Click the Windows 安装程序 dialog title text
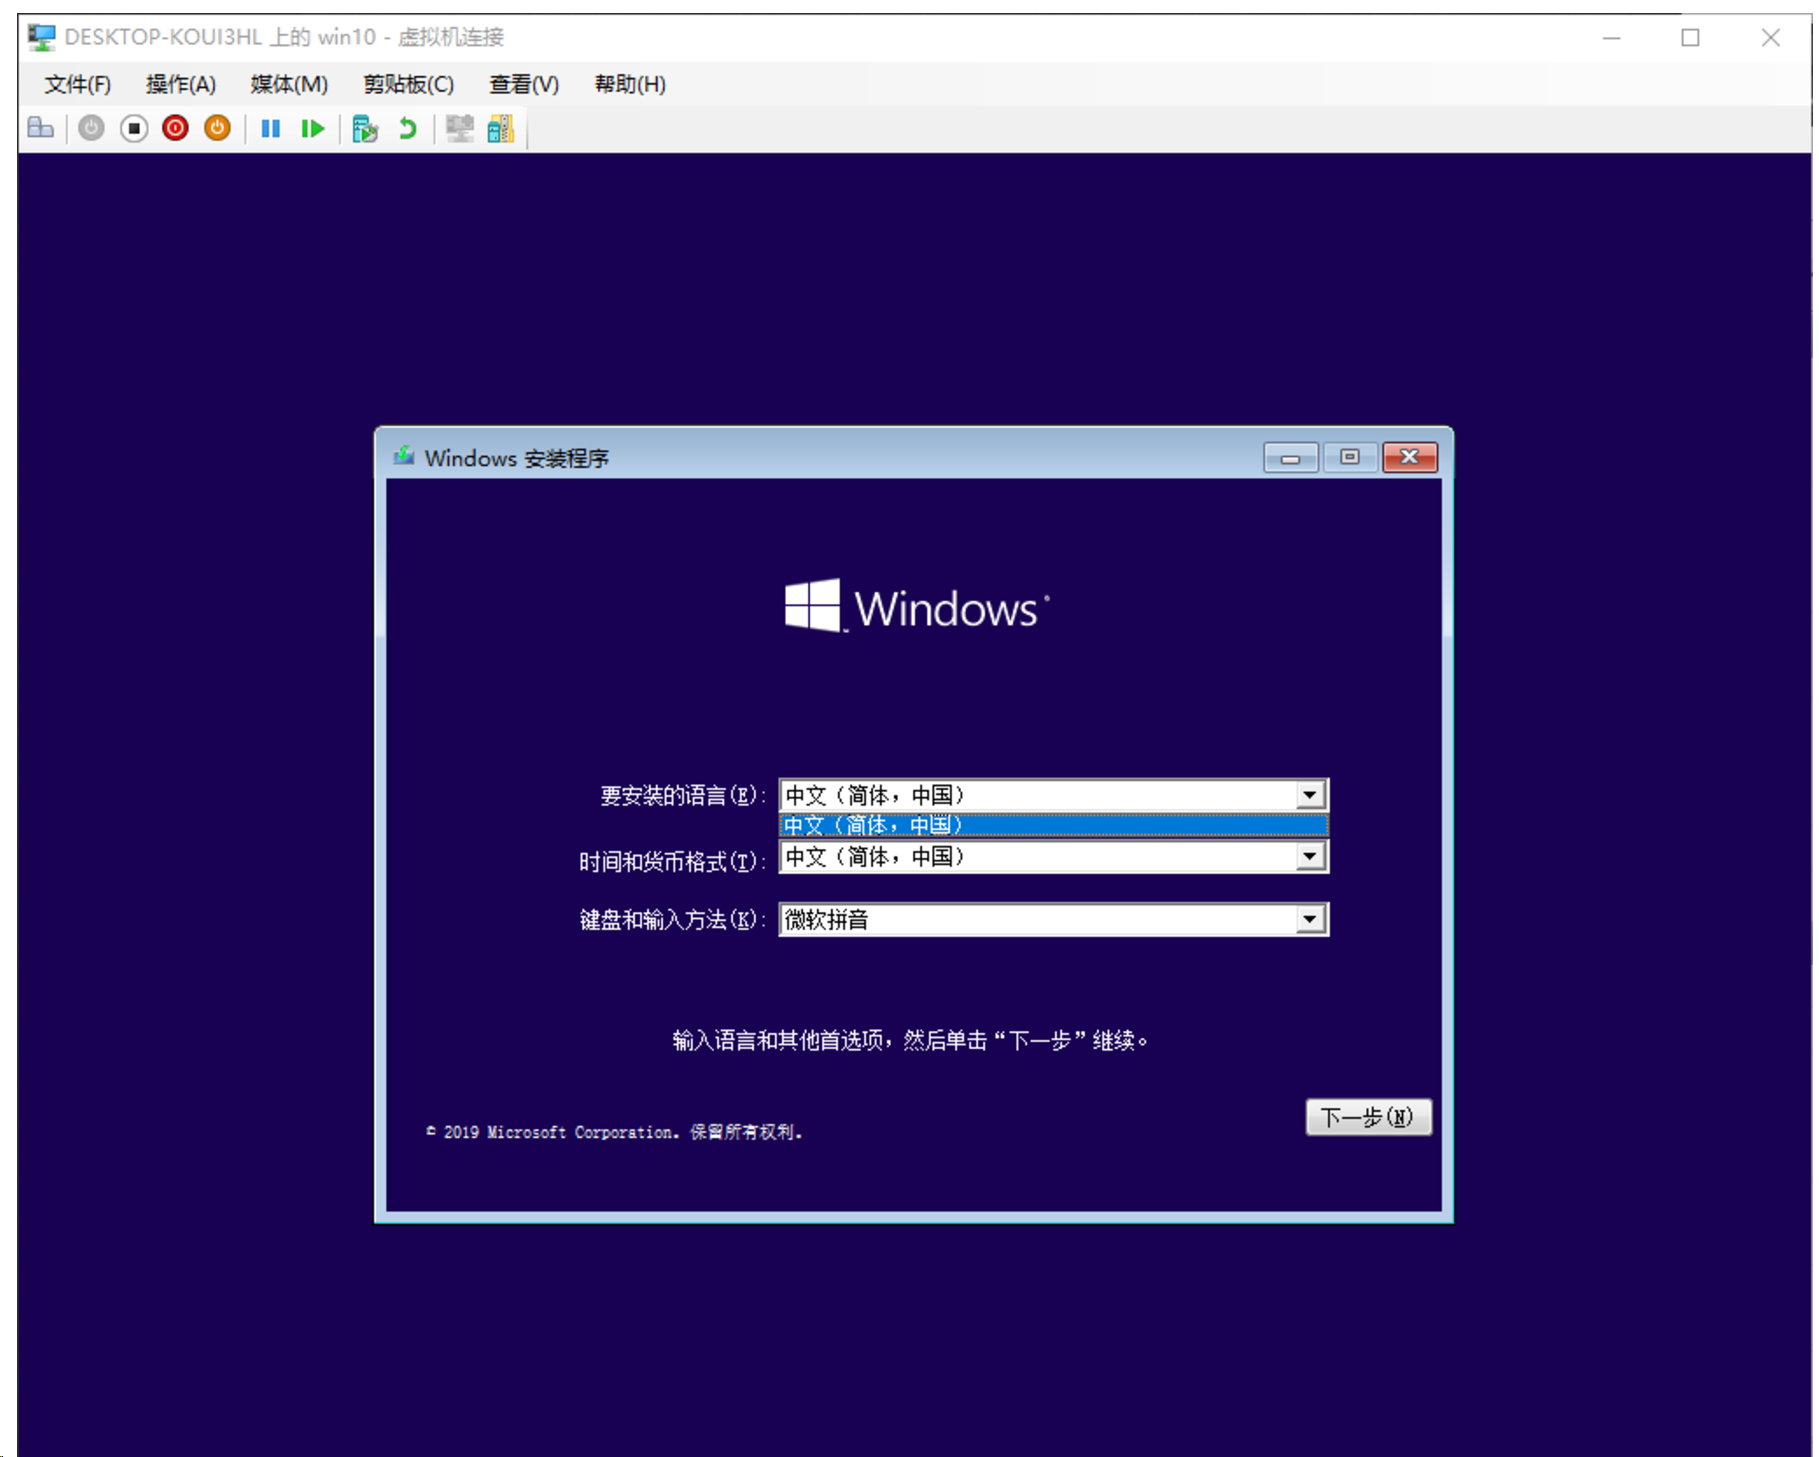 tap(516, 458)
